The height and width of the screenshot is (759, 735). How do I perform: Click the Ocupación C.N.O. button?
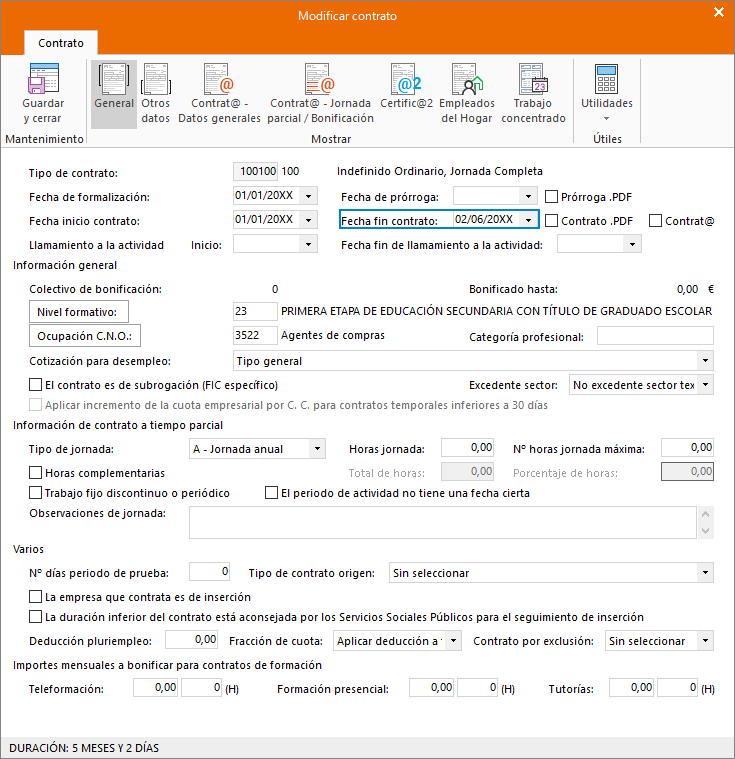85,335
